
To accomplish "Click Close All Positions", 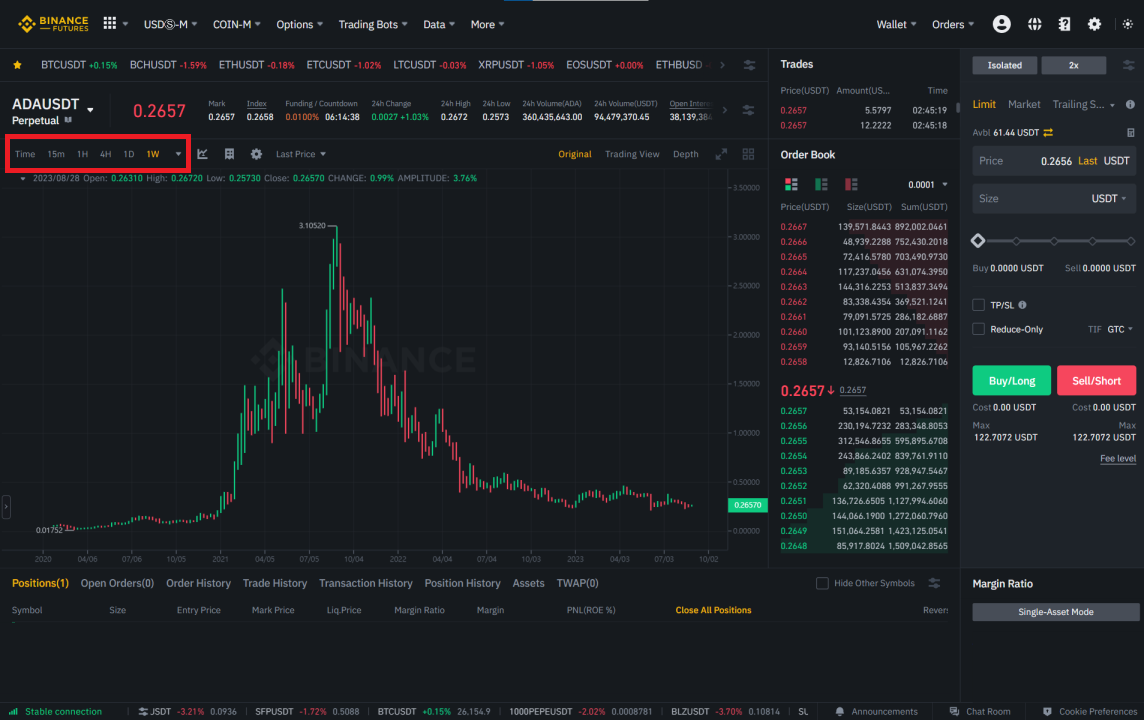I will pyautogui.click(x=713, y=610).
